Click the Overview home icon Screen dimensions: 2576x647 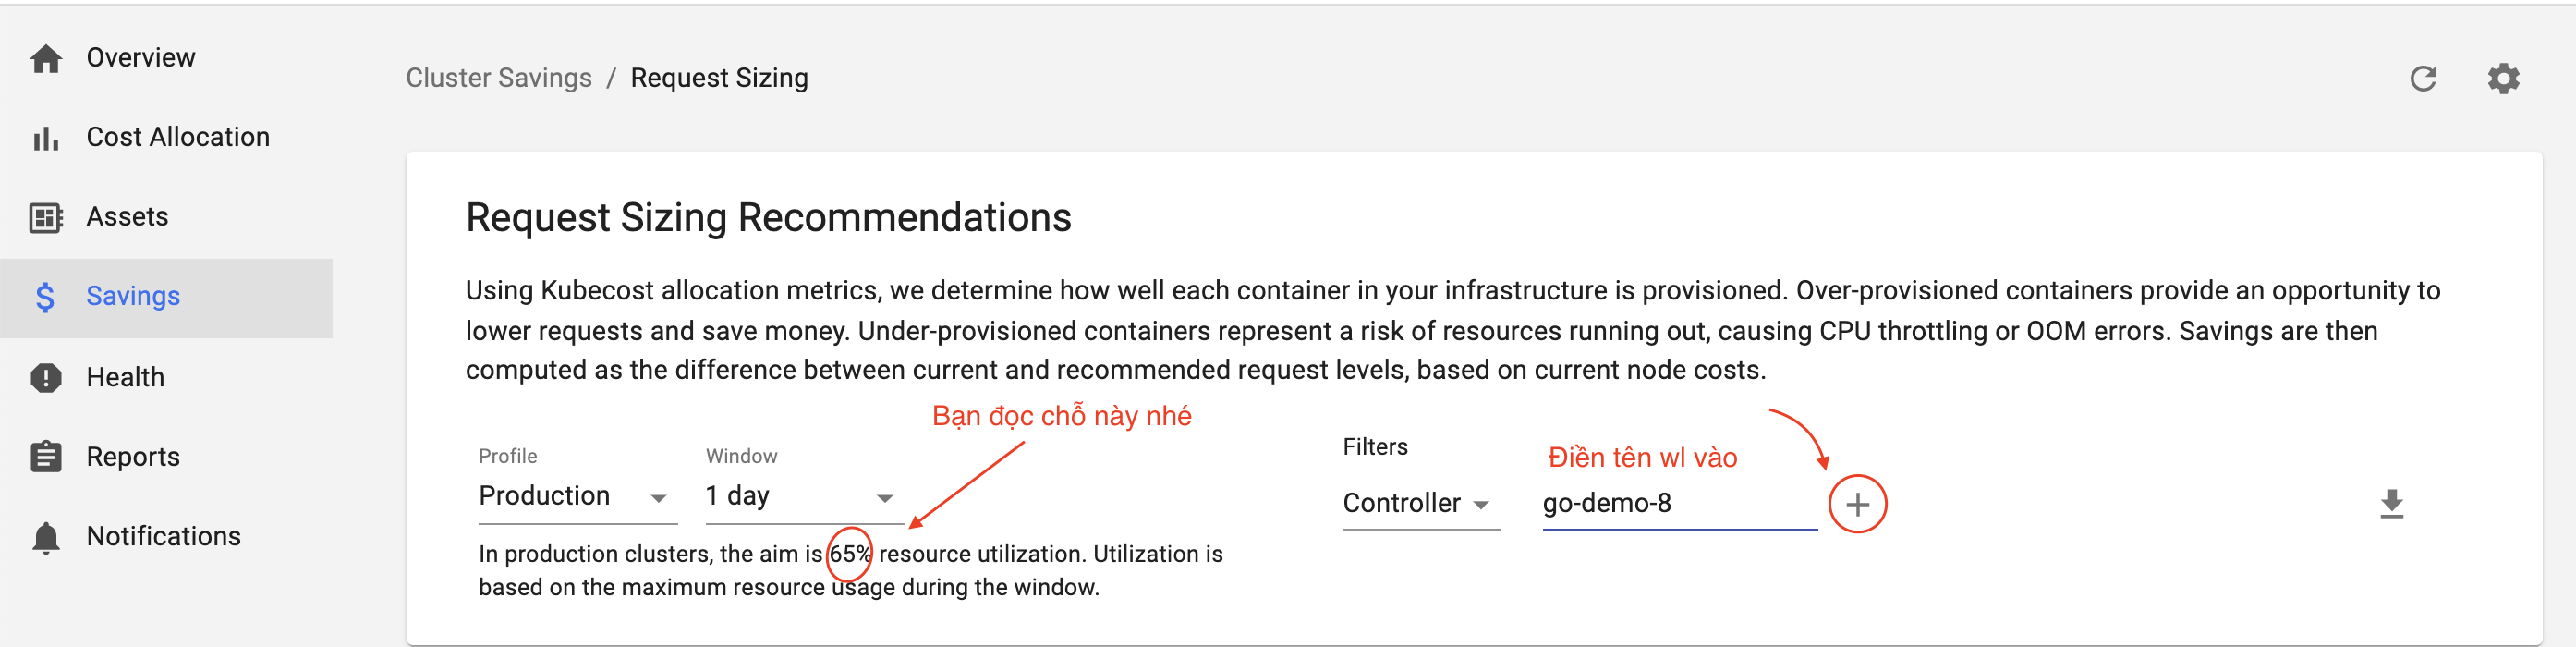click(x=46, y=58)
